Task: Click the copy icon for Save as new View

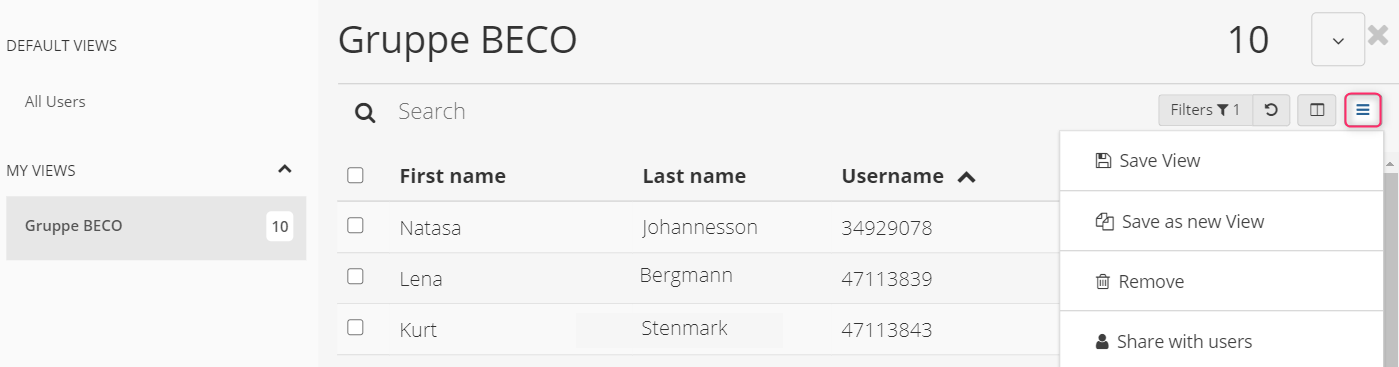Action: click(x=1104, y=222)
